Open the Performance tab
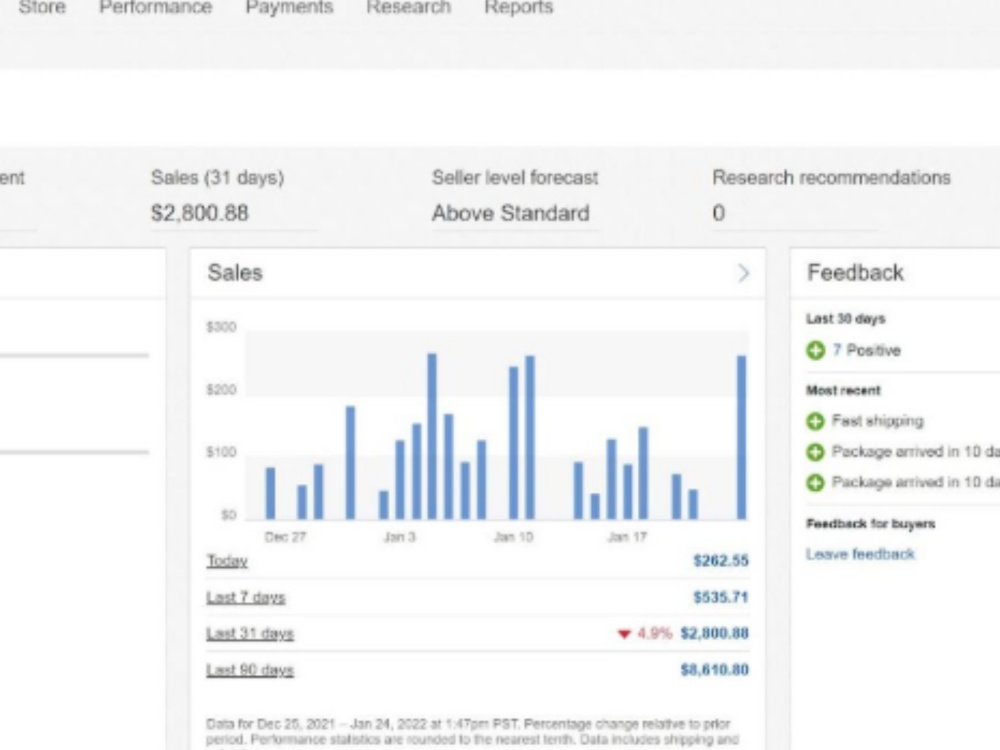The height and width of the screenshot is (750, 1000). coord(156,7)
